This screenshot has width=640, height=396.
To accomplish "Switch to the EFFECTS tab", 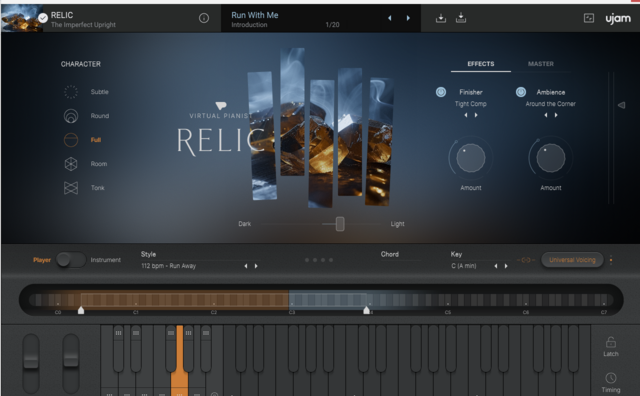I will click(481, 64).
